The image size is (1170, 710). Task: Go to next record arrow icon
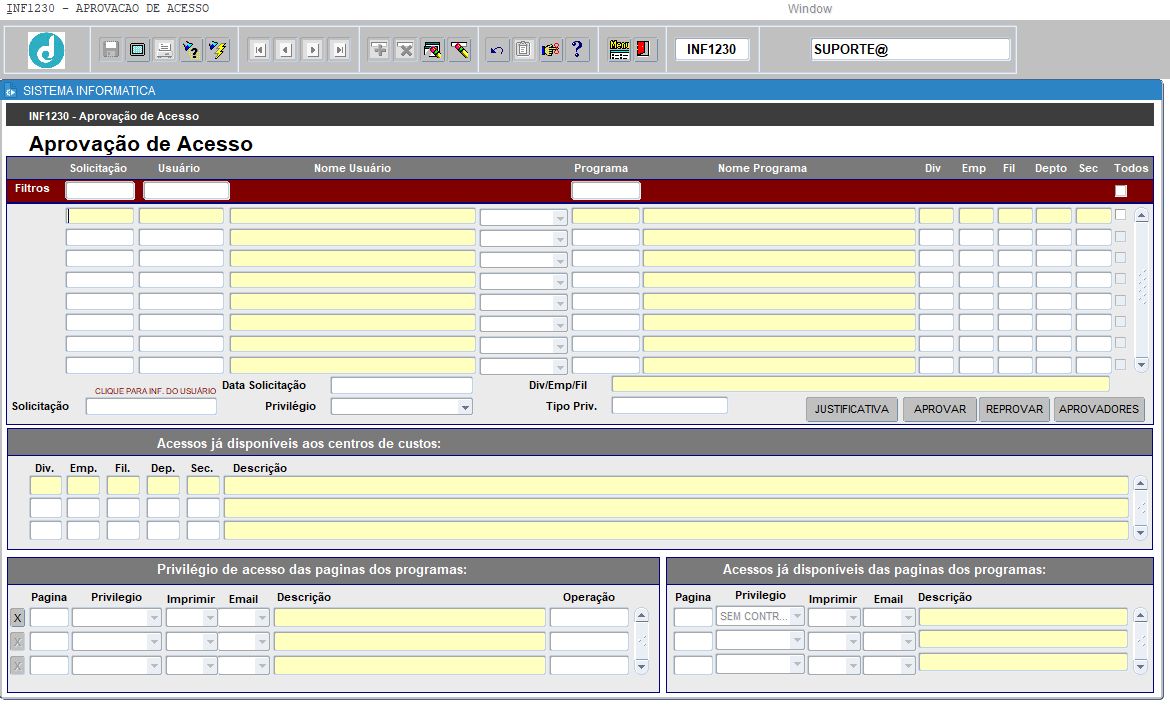click(313, 50)
